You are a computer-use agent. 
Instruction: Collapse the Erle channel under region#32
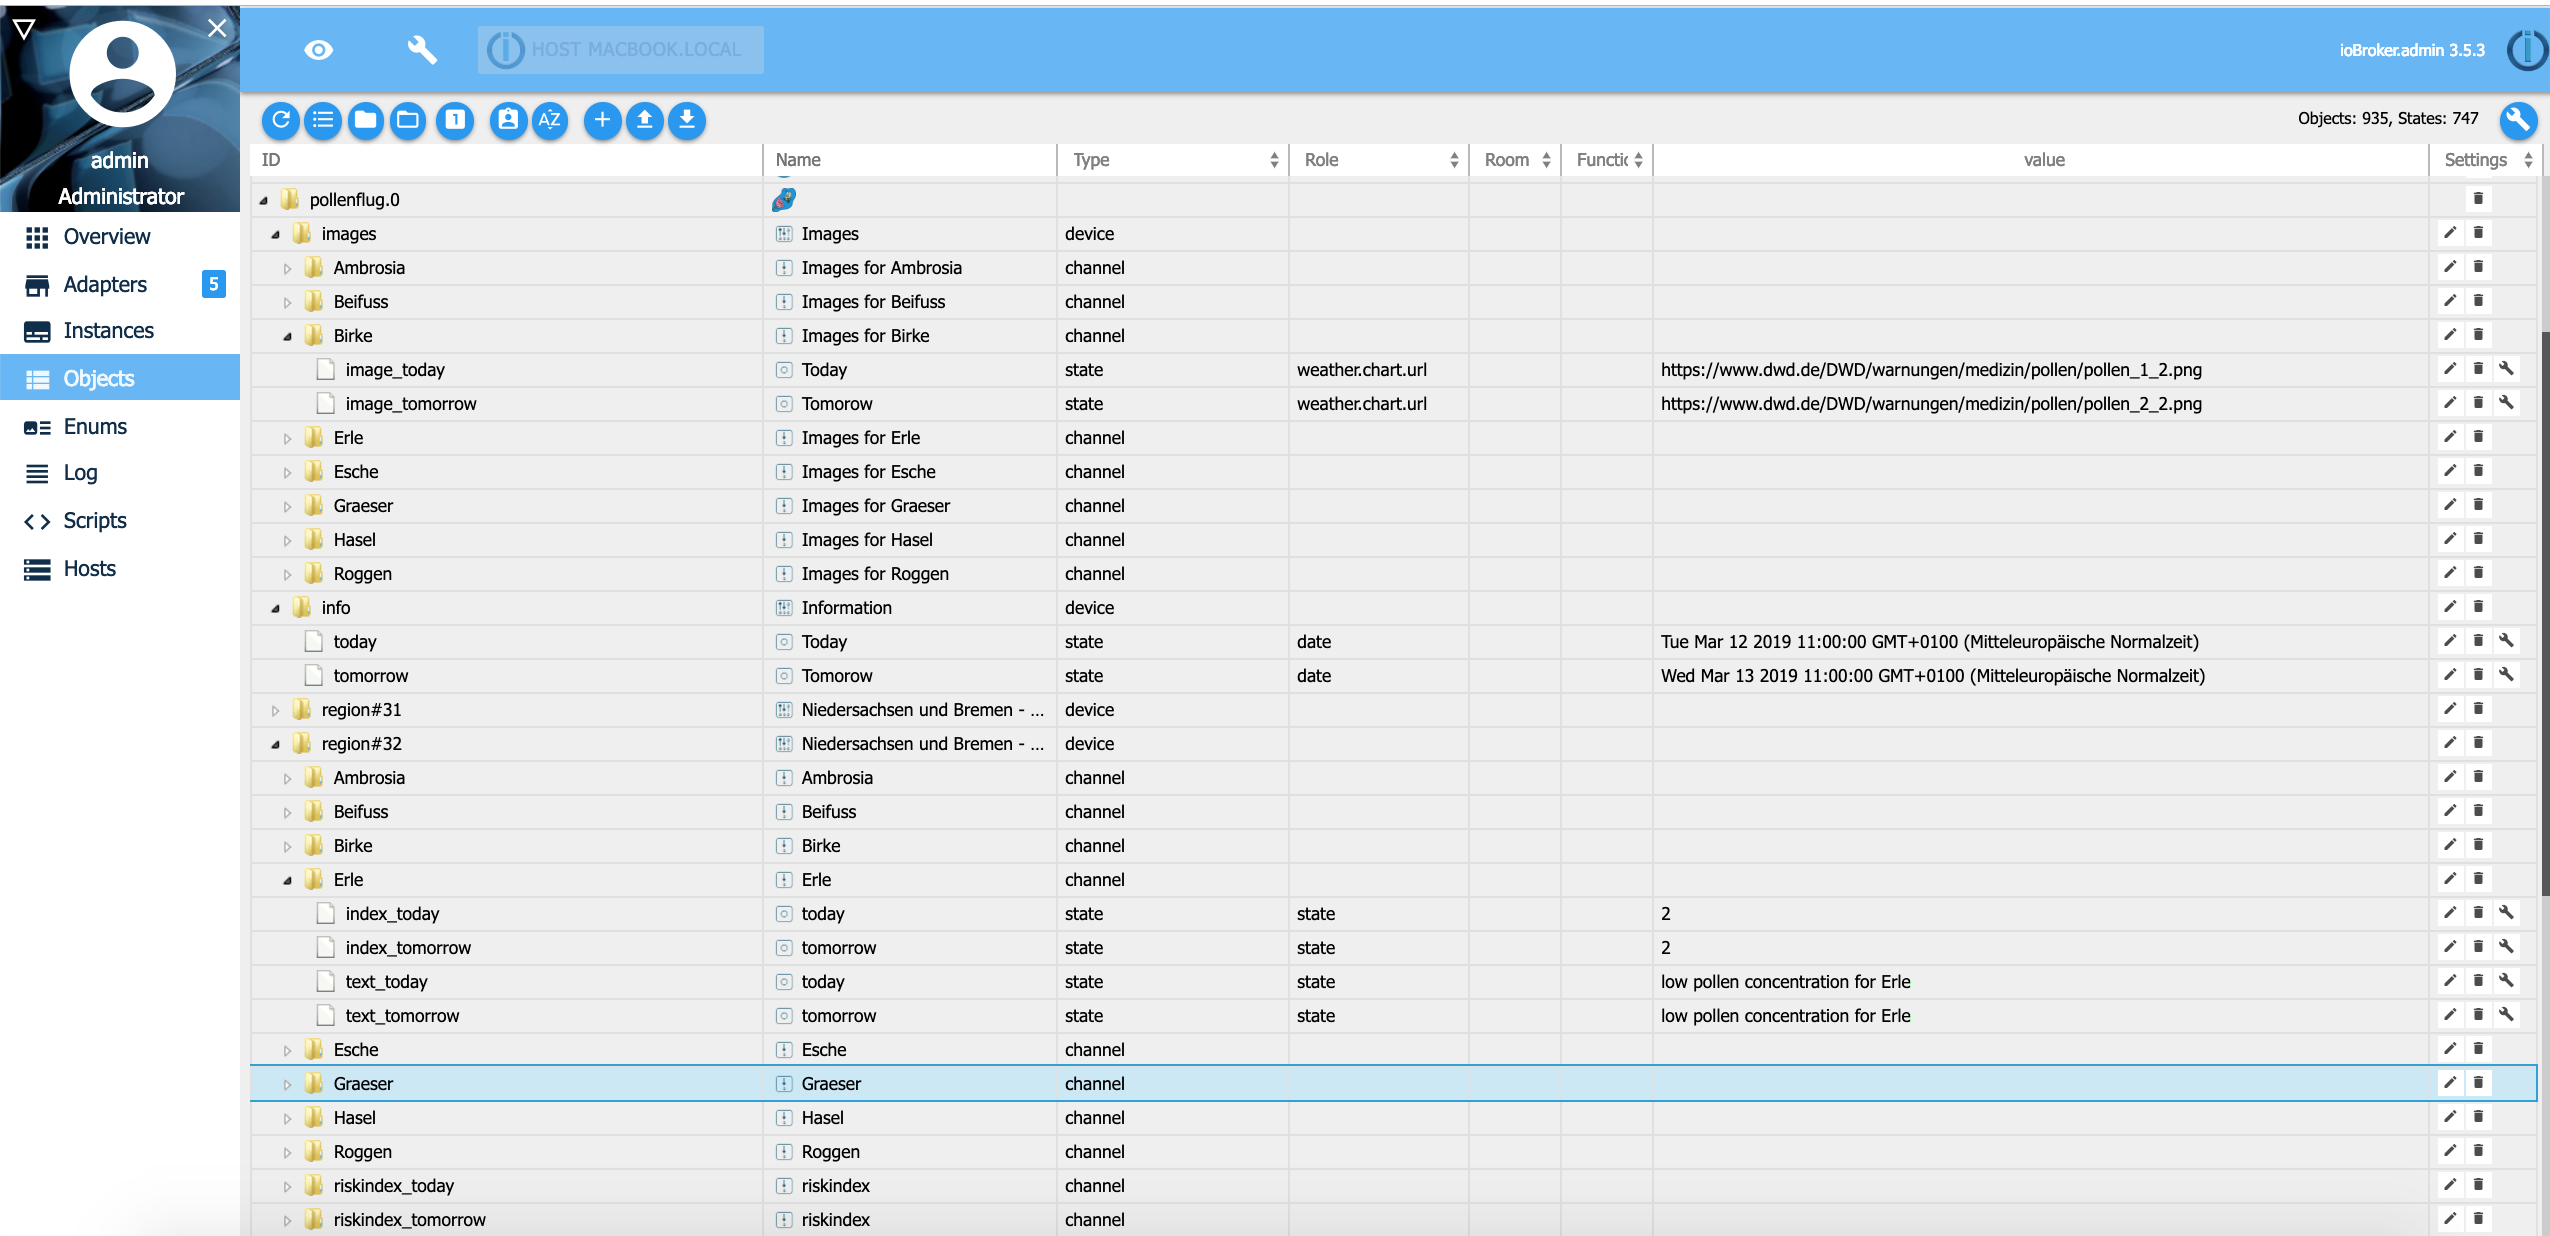pyautogui.click(x=287, y=881)
